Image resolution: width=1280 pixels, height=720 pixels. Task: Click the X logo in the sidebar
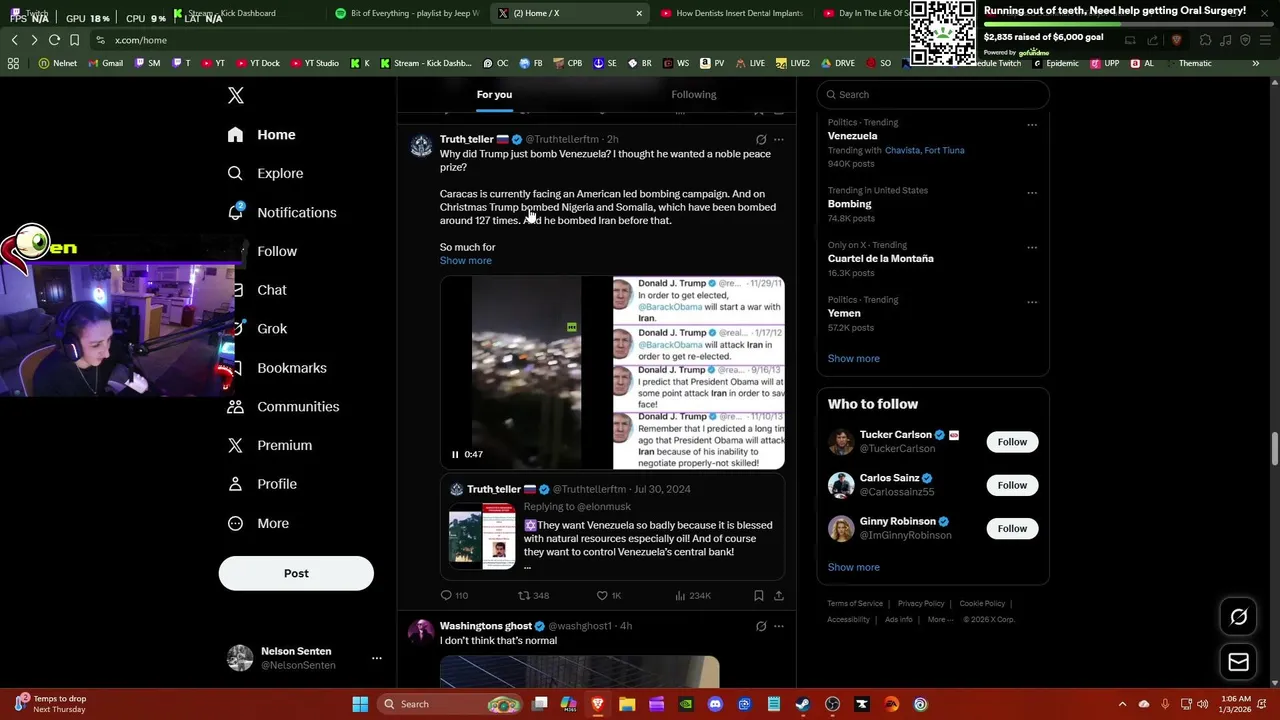point(236,95)
